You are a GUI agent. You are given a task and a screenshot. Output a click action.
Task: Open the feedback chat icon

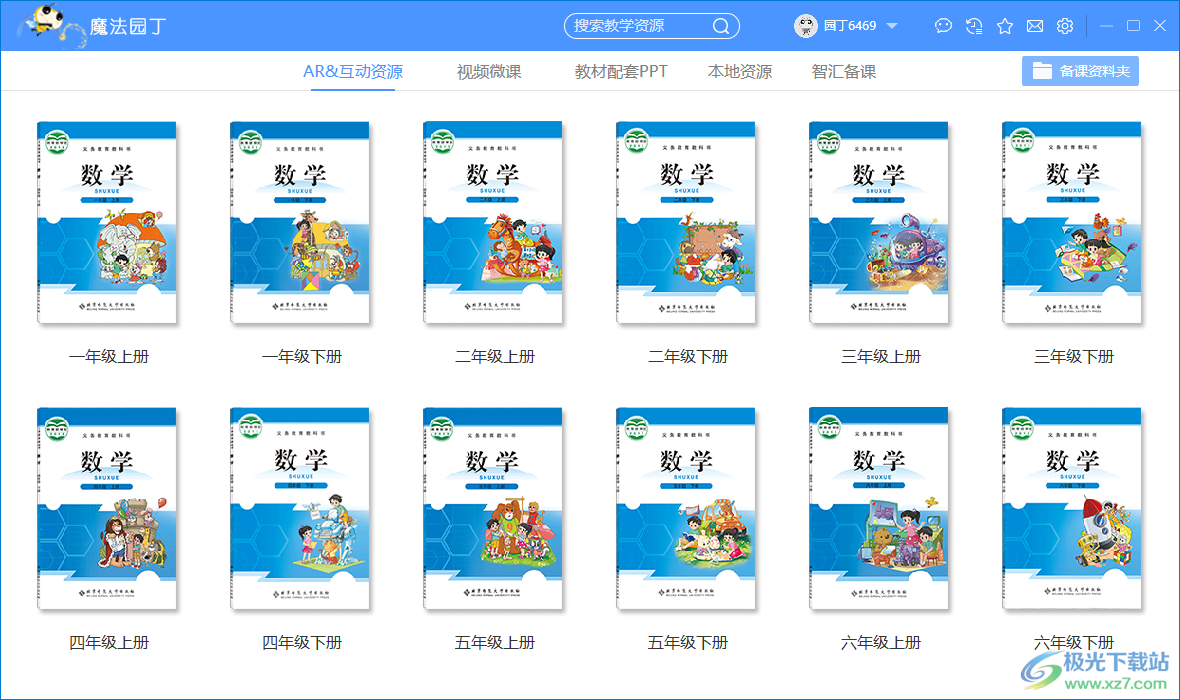coord(943,25)
